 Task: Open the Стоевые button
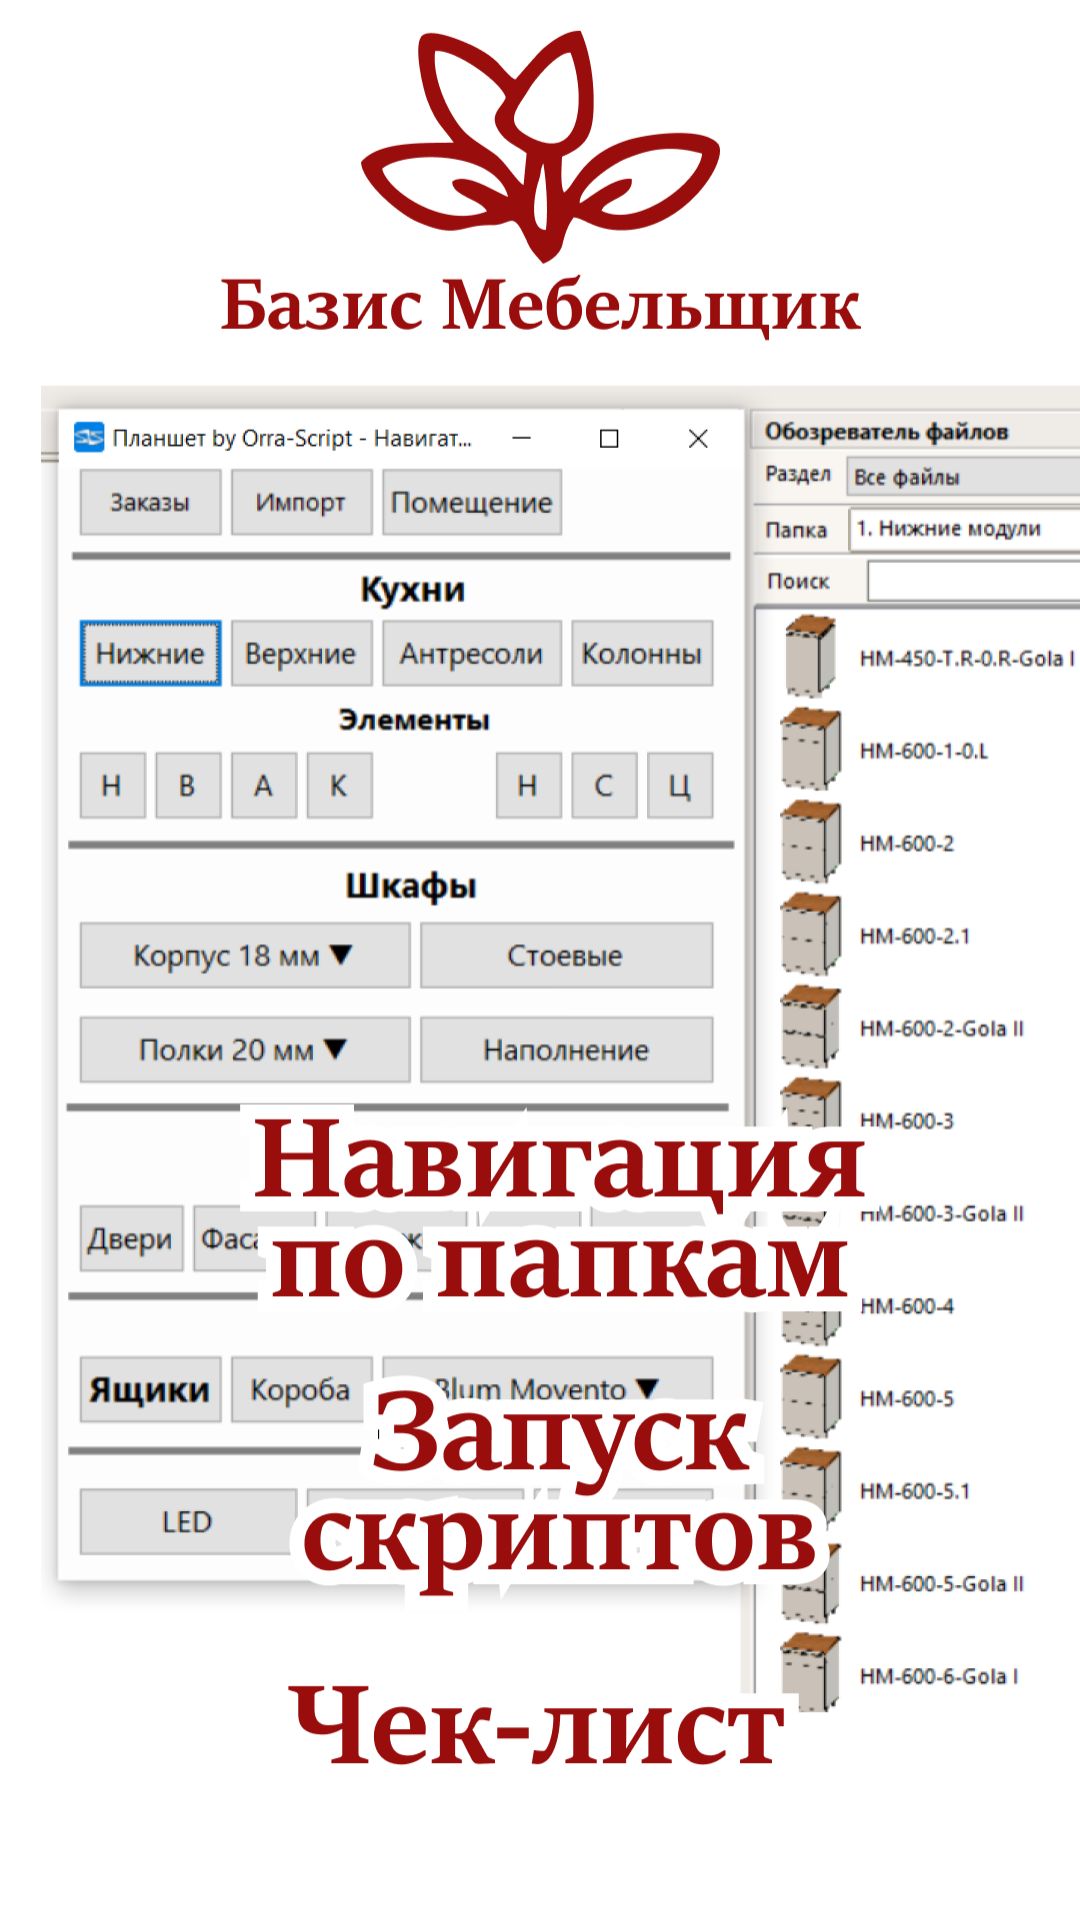pyautogui.click(x=566, y=955)
